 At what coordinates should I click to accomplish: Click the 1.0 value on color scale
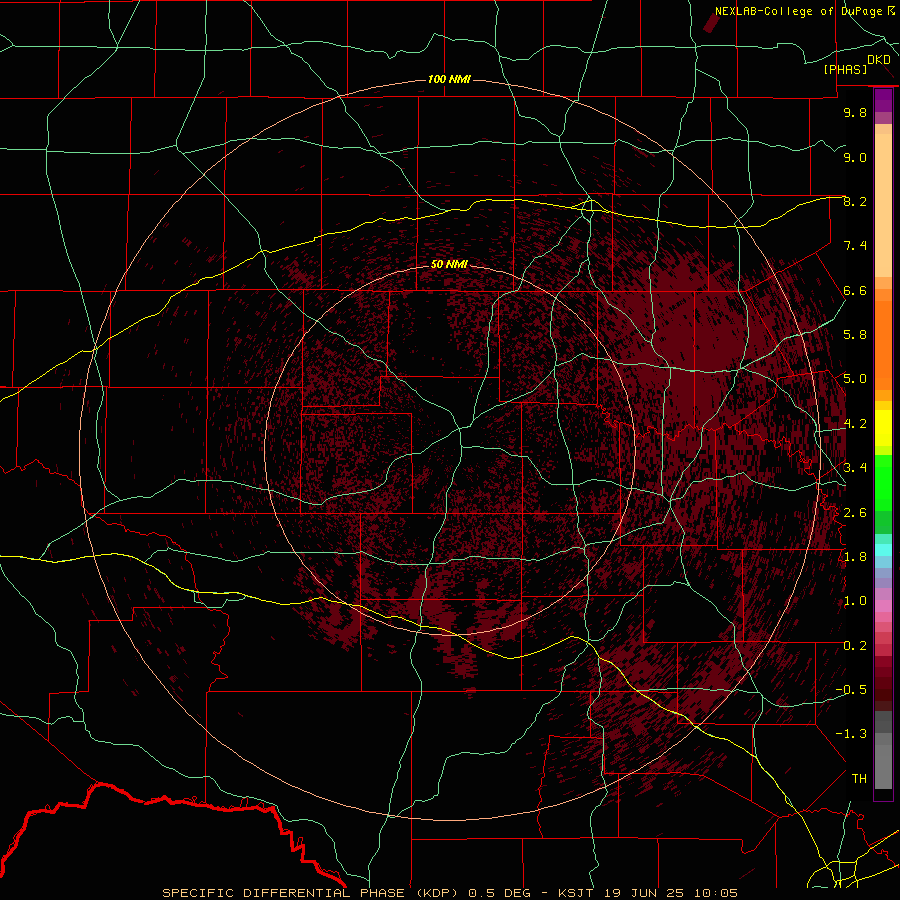pyautogui.click(x=855, y=601)
